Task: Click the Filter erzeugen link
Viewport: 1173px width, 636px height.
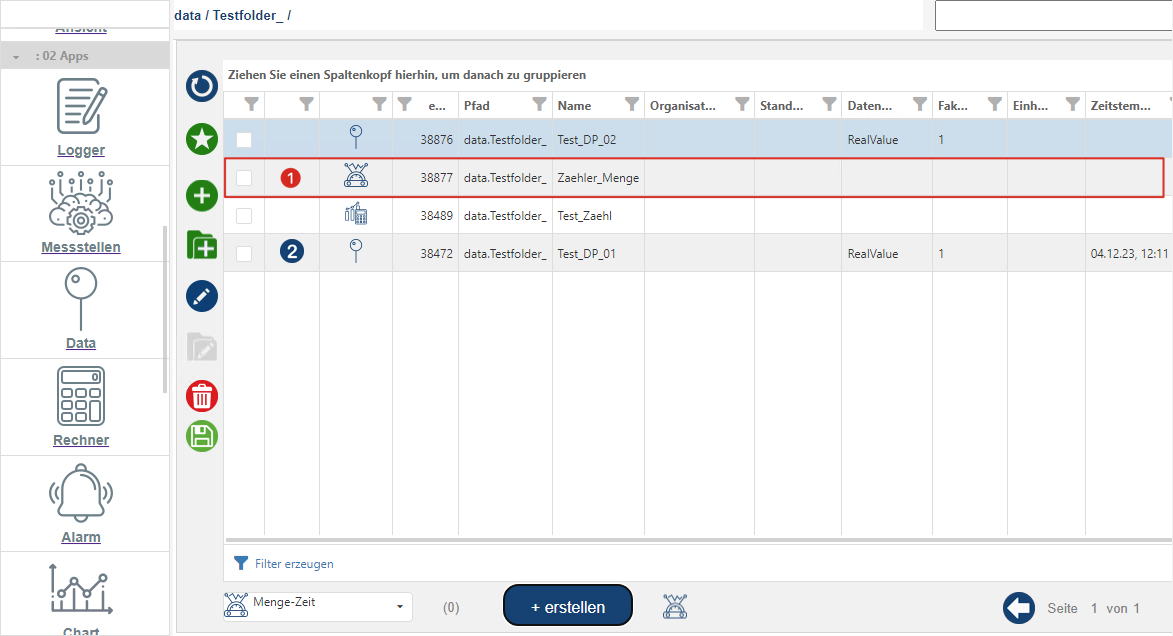Action: pos(294,564)
